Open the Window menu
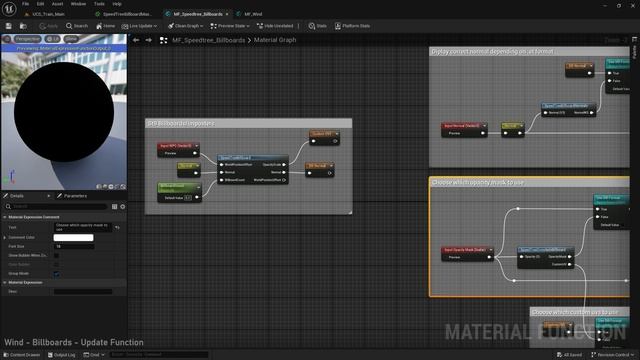Viewport: 640px width, 360px height. 78,4
